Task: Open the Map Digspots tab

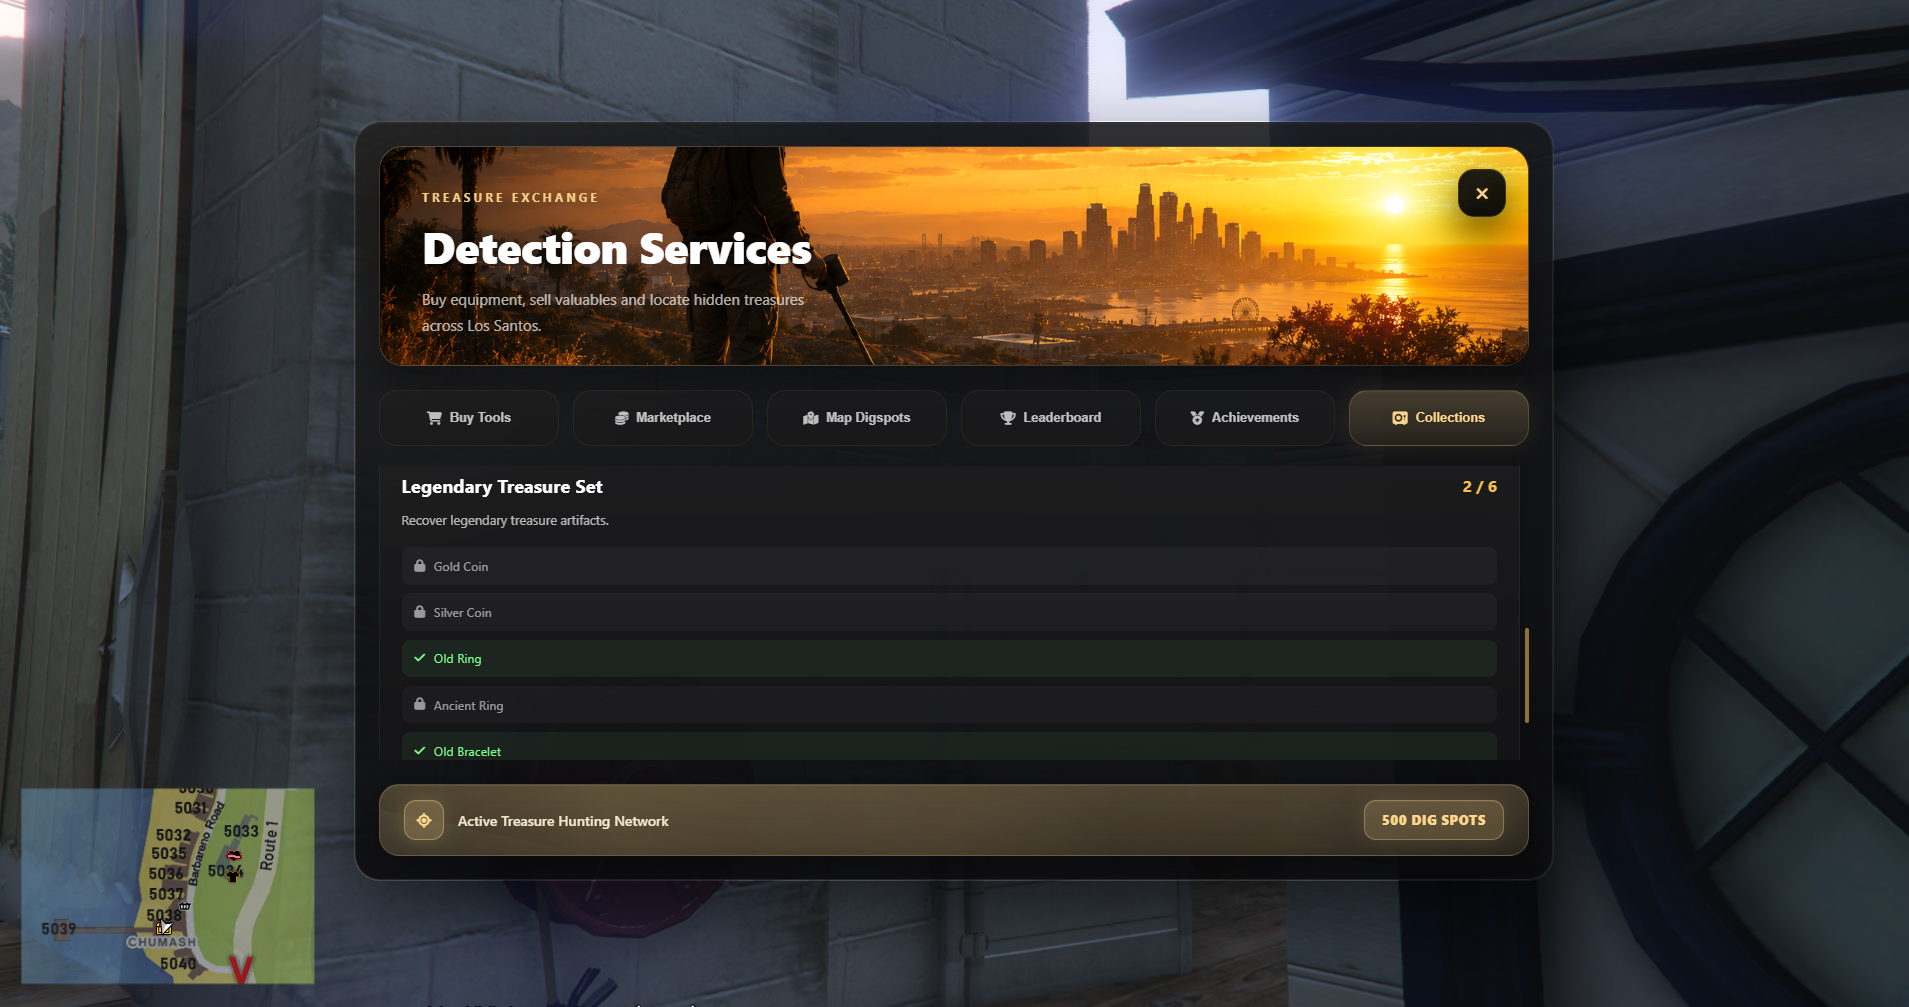Action: tap(857, 418)
